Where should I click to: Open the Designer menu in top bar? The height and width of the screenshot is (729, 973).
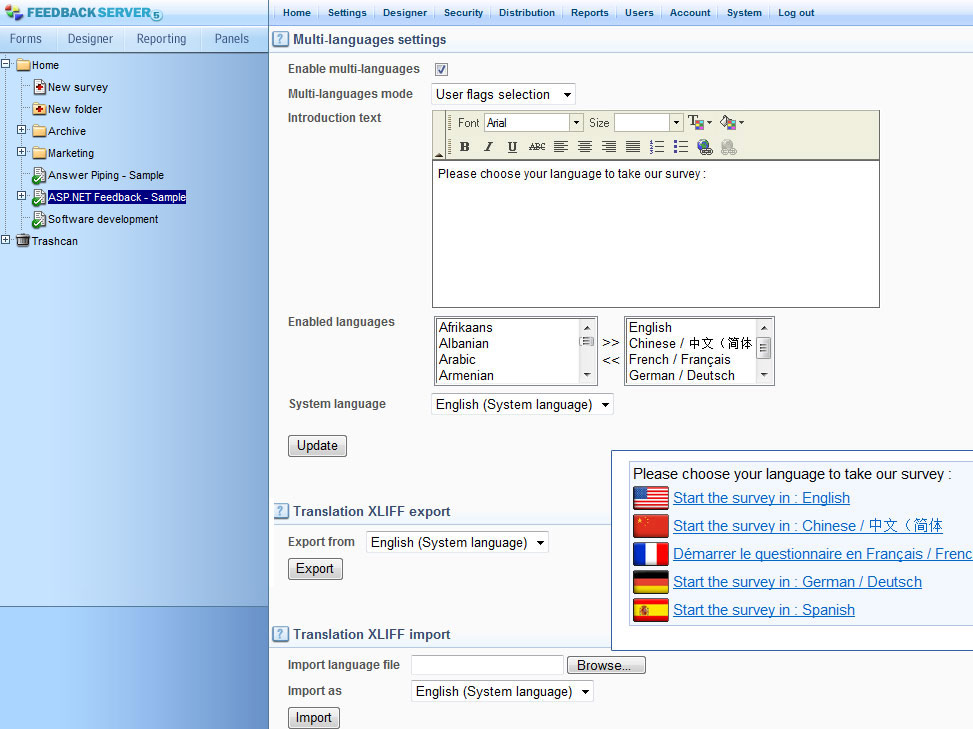[x=405, y=12]
